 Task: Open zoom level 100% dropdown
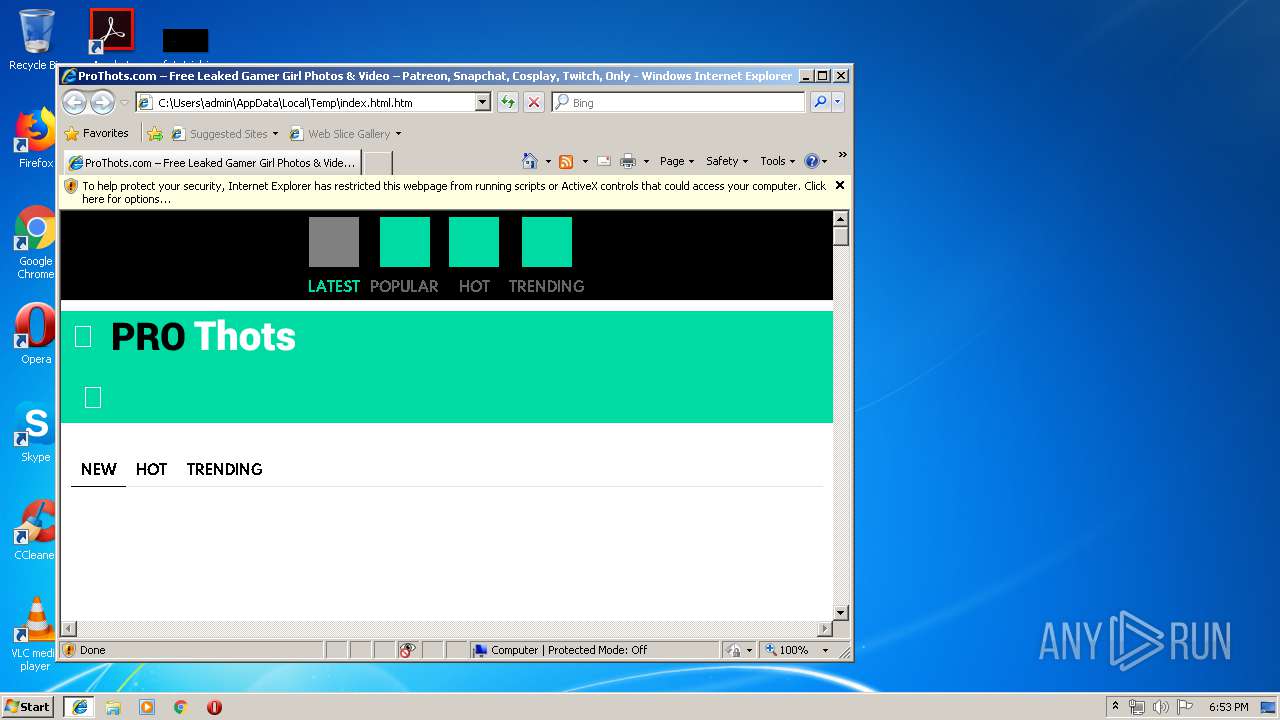click(825, 650)
